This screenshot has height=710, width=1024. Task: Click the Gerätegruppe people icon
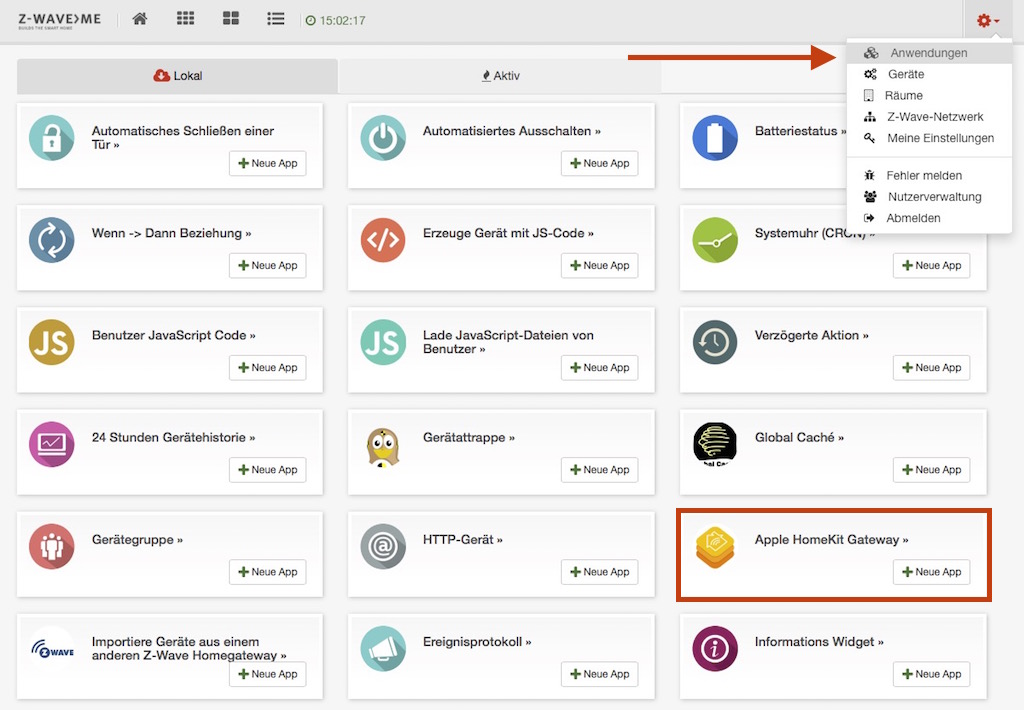coord(51,547)
